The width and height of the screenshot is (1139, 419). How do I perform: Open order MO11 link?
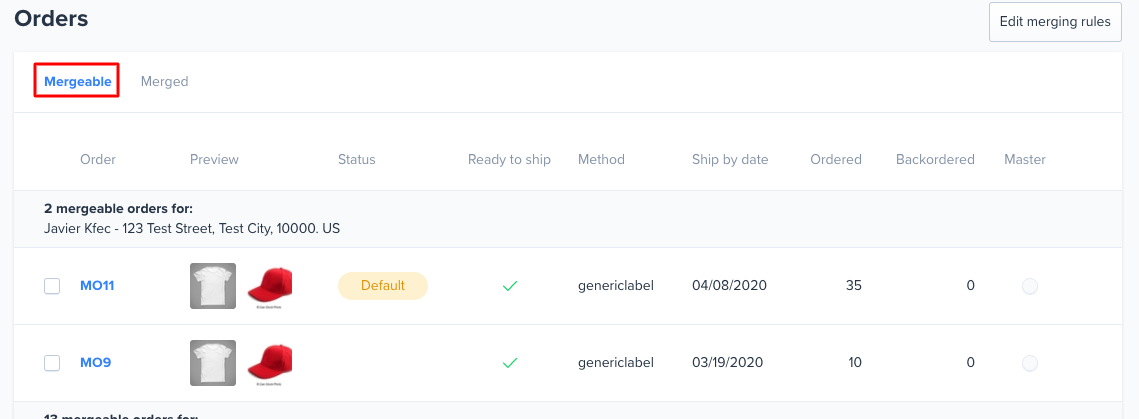click(x=97, y=286)
